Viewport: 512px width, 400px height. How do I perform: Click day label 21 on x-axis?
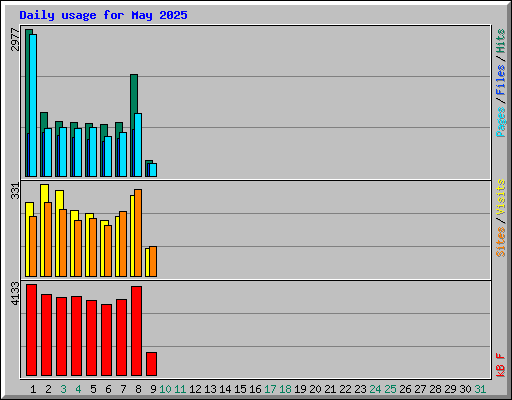pyautogui.click(x=330, y=389)
